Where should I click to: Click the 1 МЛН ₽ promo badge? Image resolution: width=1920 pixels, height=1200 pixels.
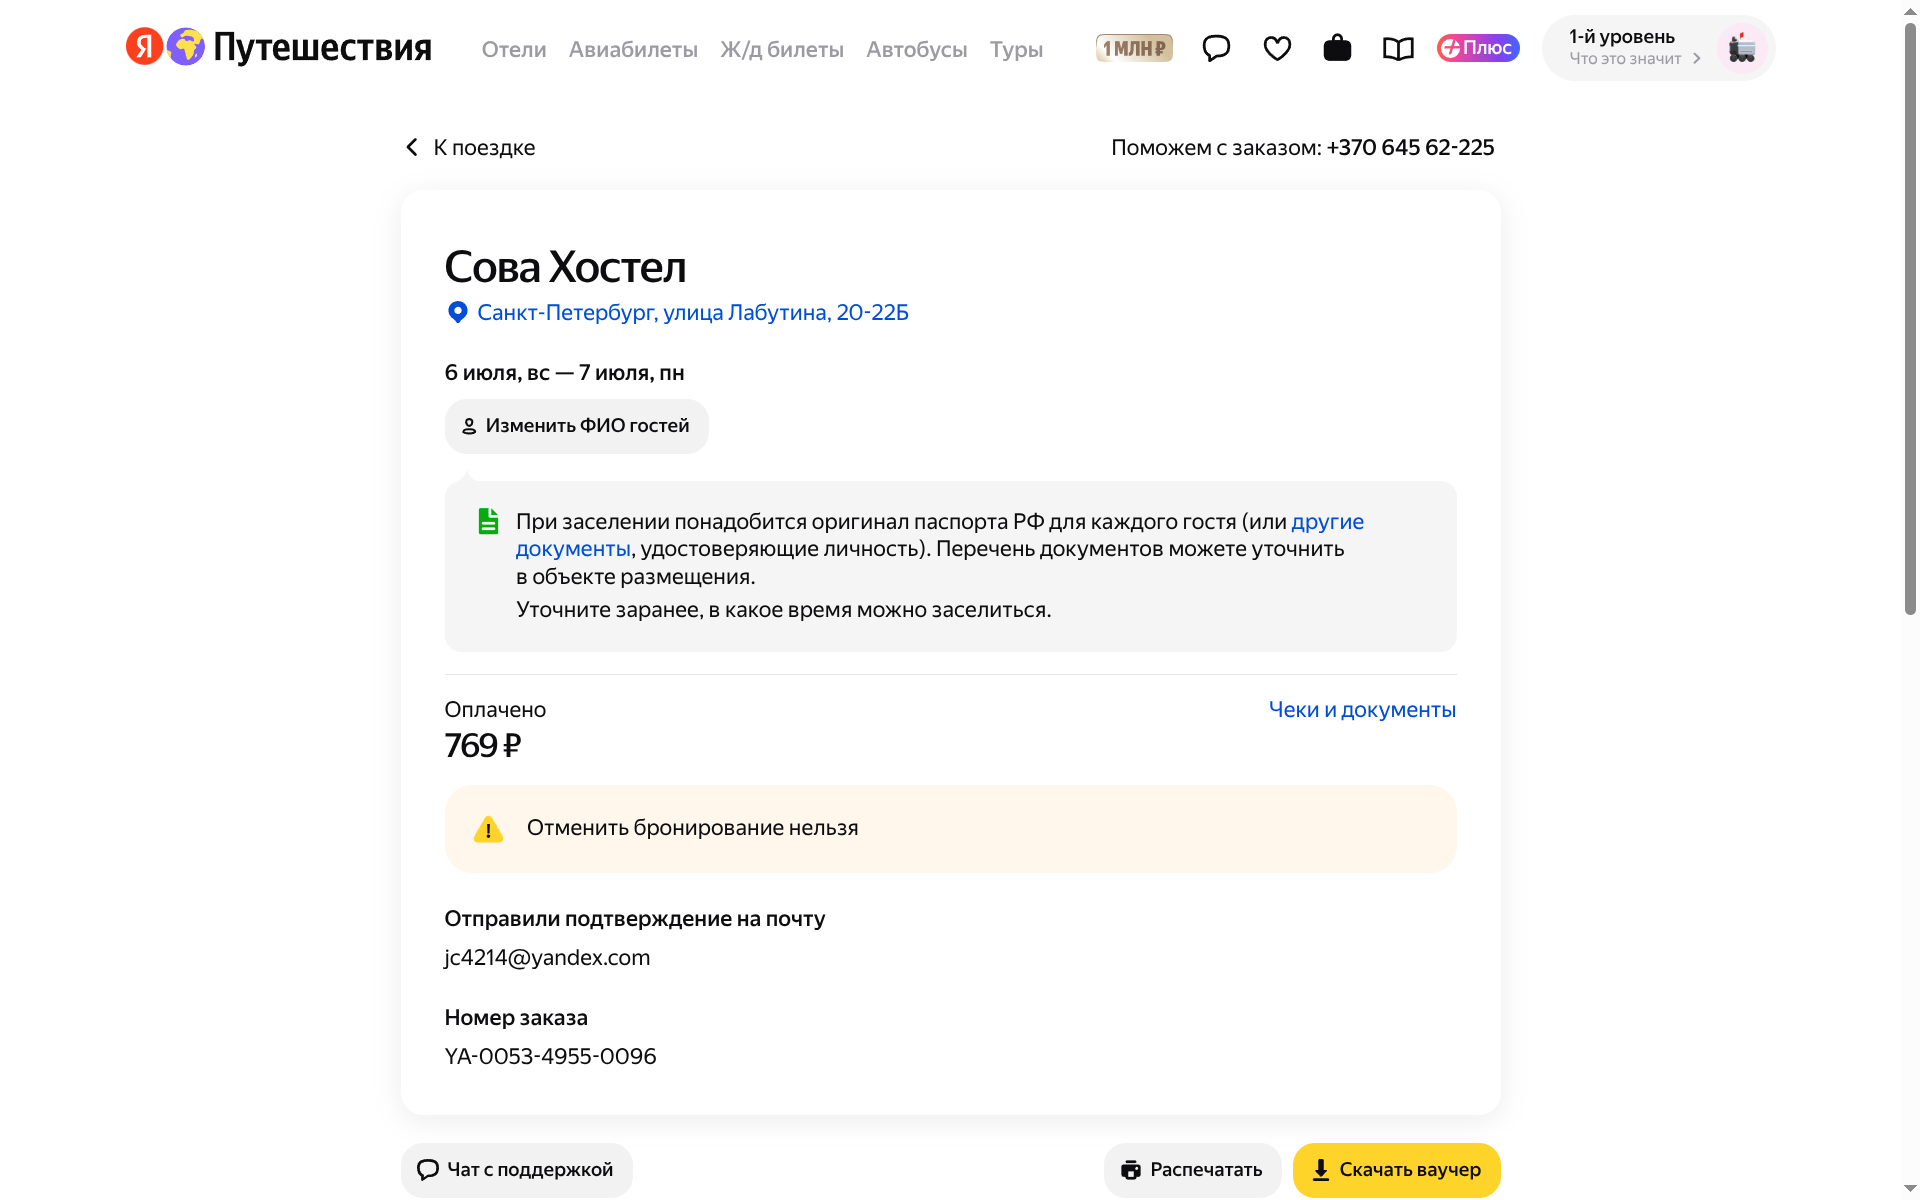pyautogui.click(x=1134, y=48)
